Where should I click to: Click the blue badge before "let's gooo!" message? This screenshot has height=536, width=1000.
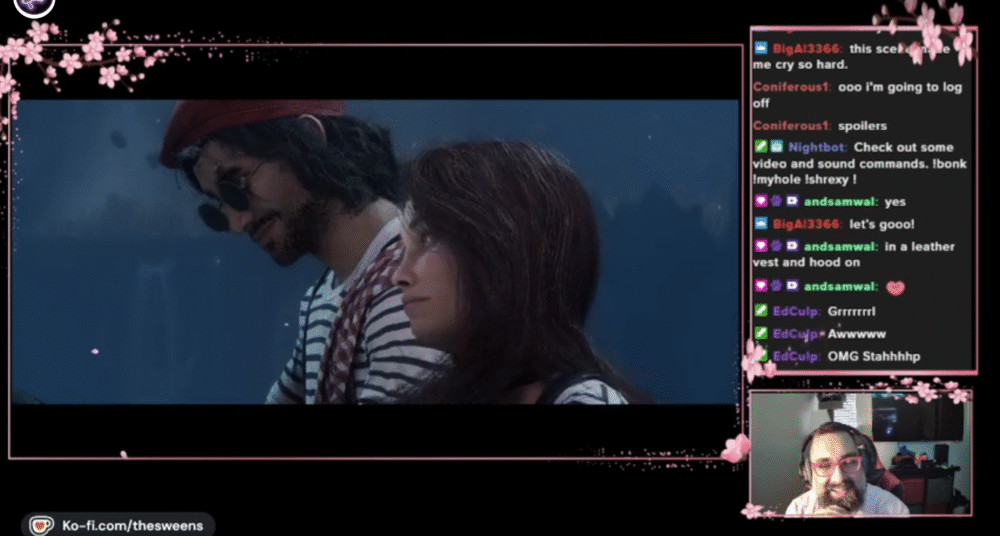pos(761,224)
